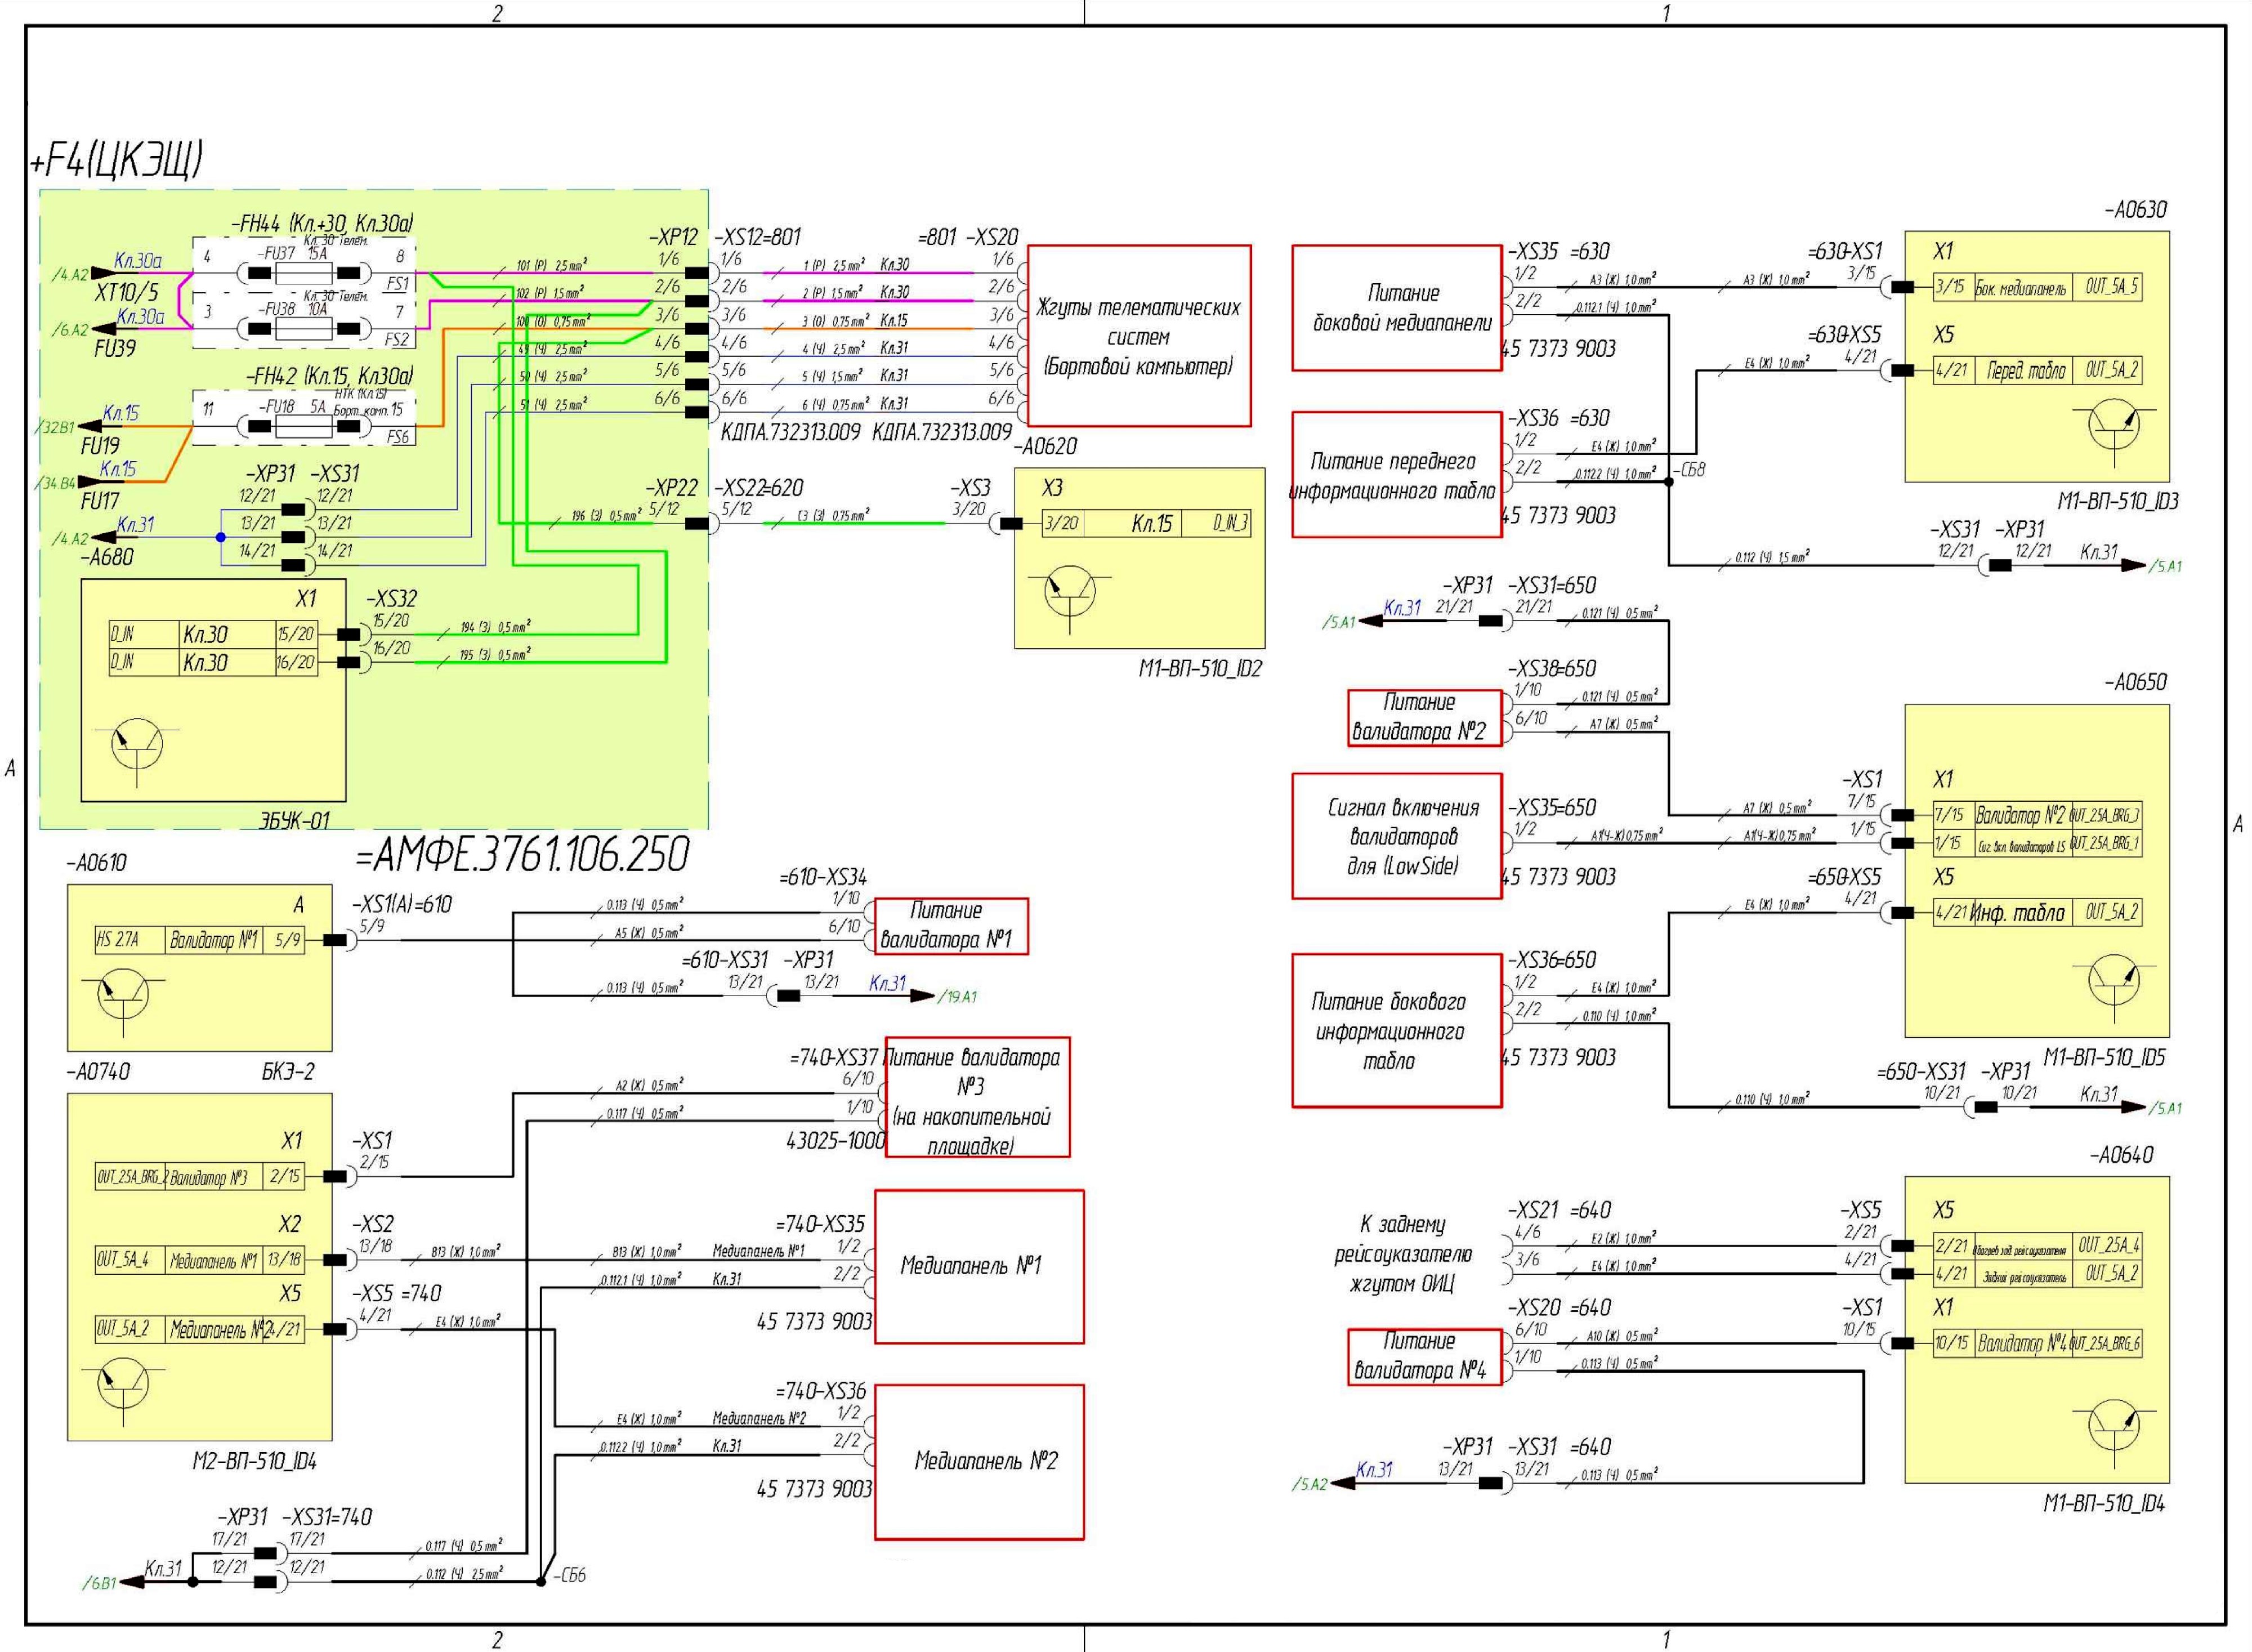
Task: Click the -FH44 (Кл.+30, Кл30а) label
Action: [321, 223]
